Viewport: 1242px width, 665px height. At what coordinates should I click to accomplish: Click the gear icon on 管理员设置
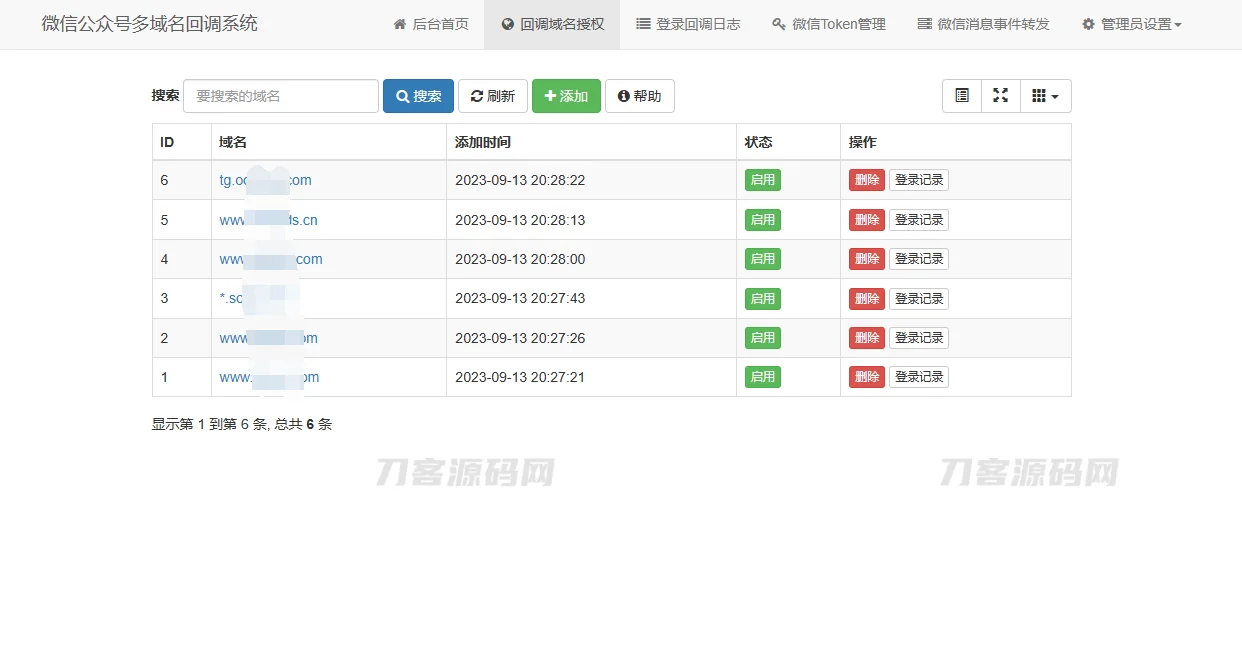(x=1088, y=25)
